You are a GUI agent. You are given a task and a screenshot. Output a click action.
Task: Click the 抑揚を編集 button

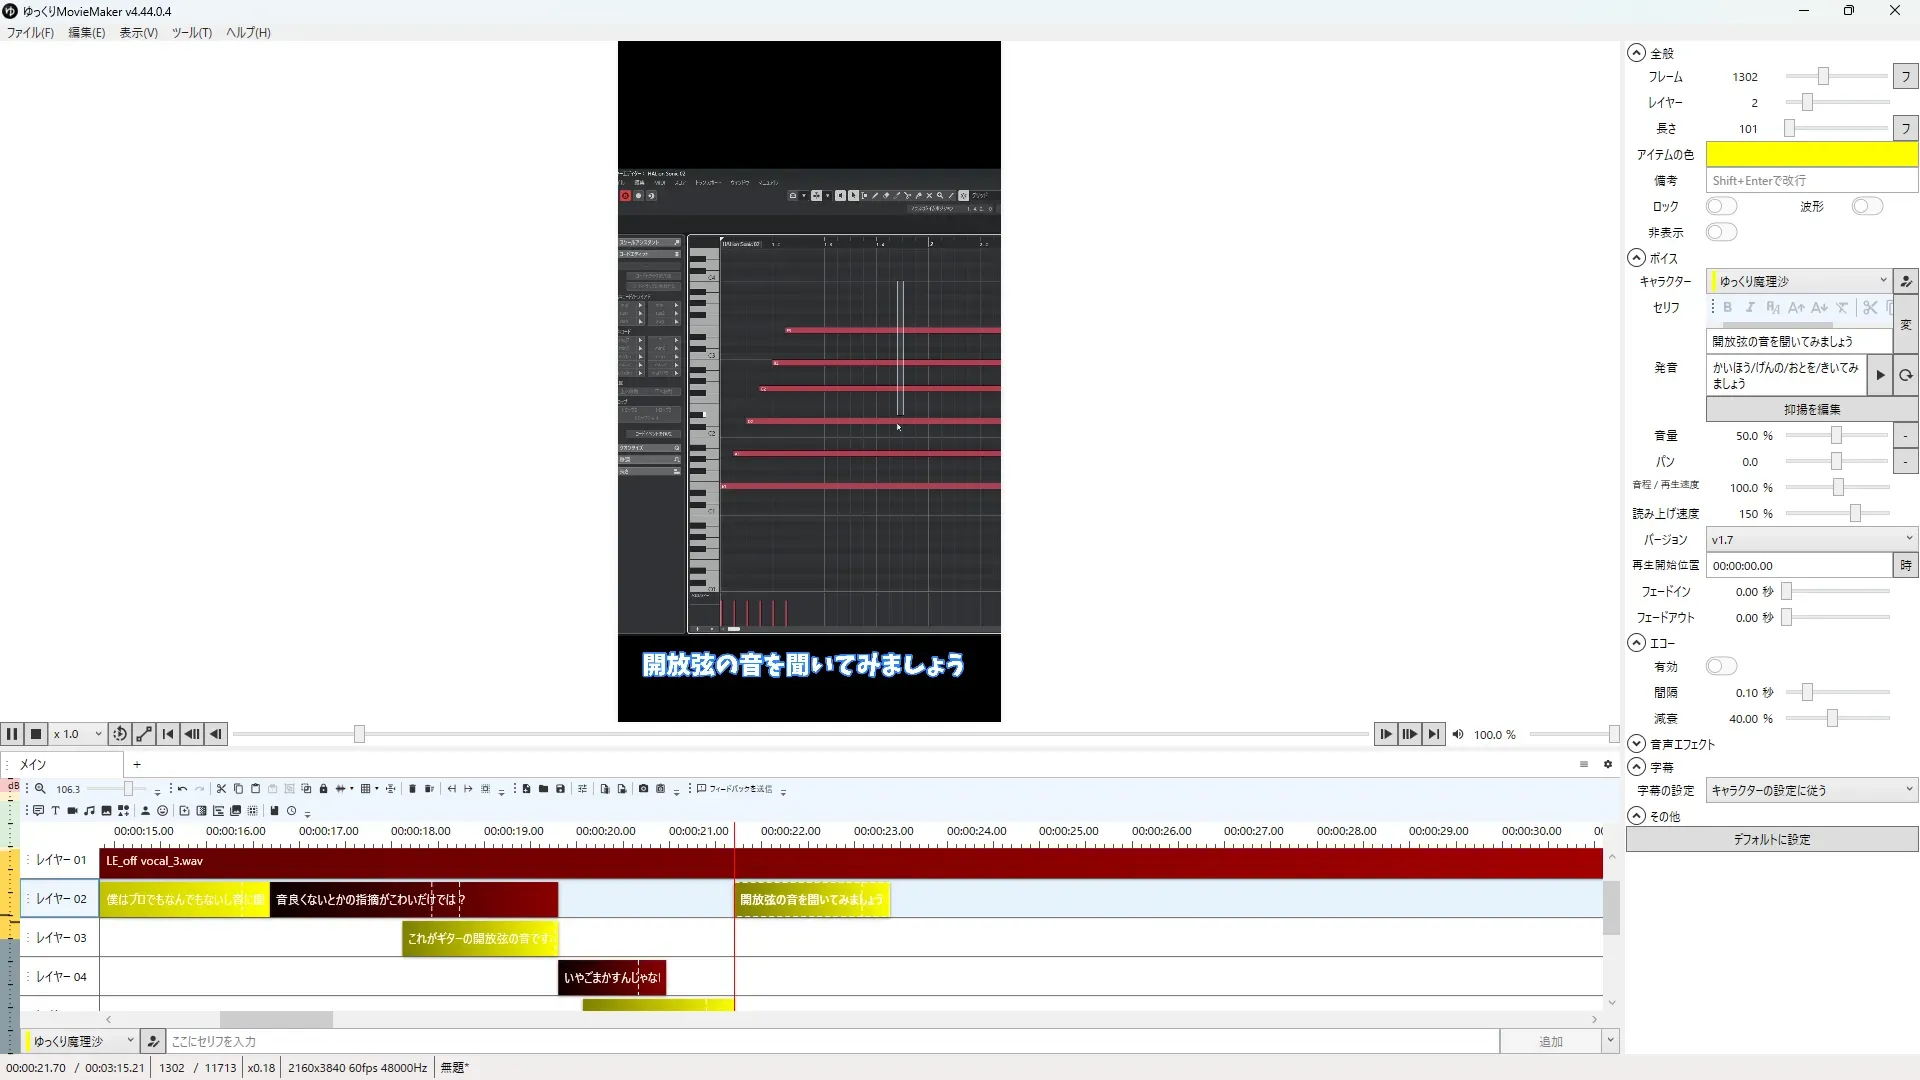coord(1811,409)
